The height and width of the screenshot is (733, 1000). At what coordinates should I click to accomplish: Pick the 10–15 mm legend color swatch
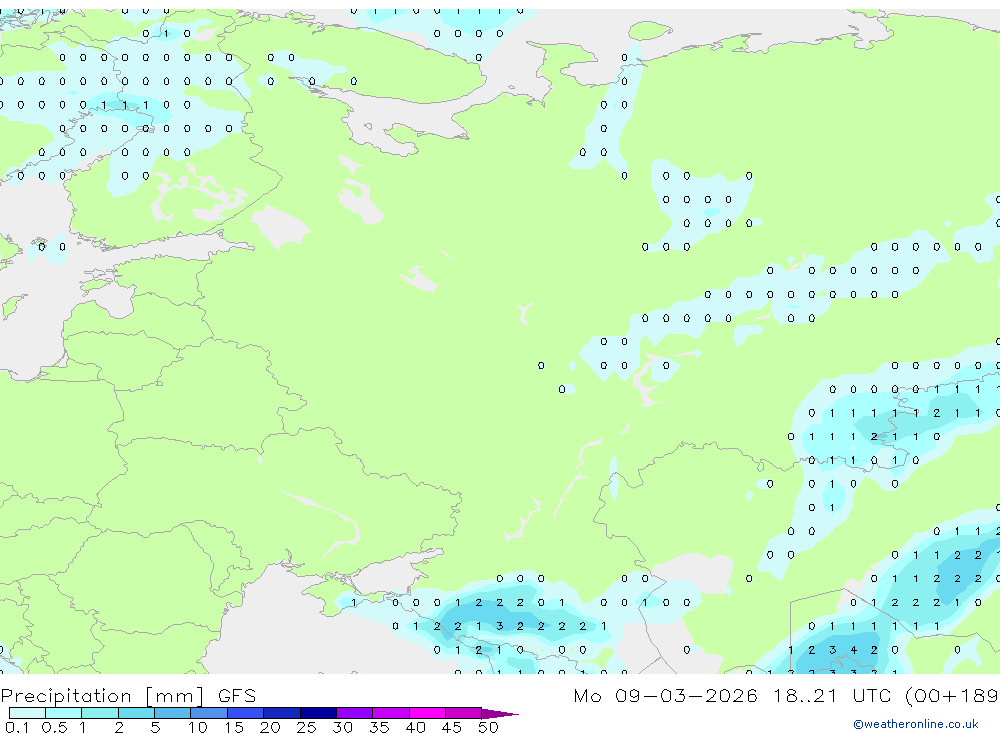click(209, 713)
